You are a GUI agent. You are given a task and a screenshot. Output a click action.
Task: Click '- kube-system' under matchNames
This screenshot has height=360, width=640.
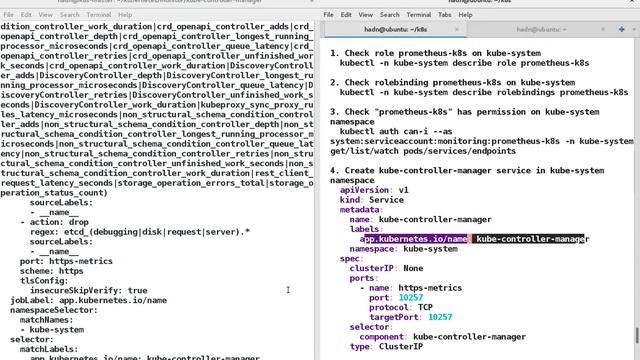click(52, 330)
